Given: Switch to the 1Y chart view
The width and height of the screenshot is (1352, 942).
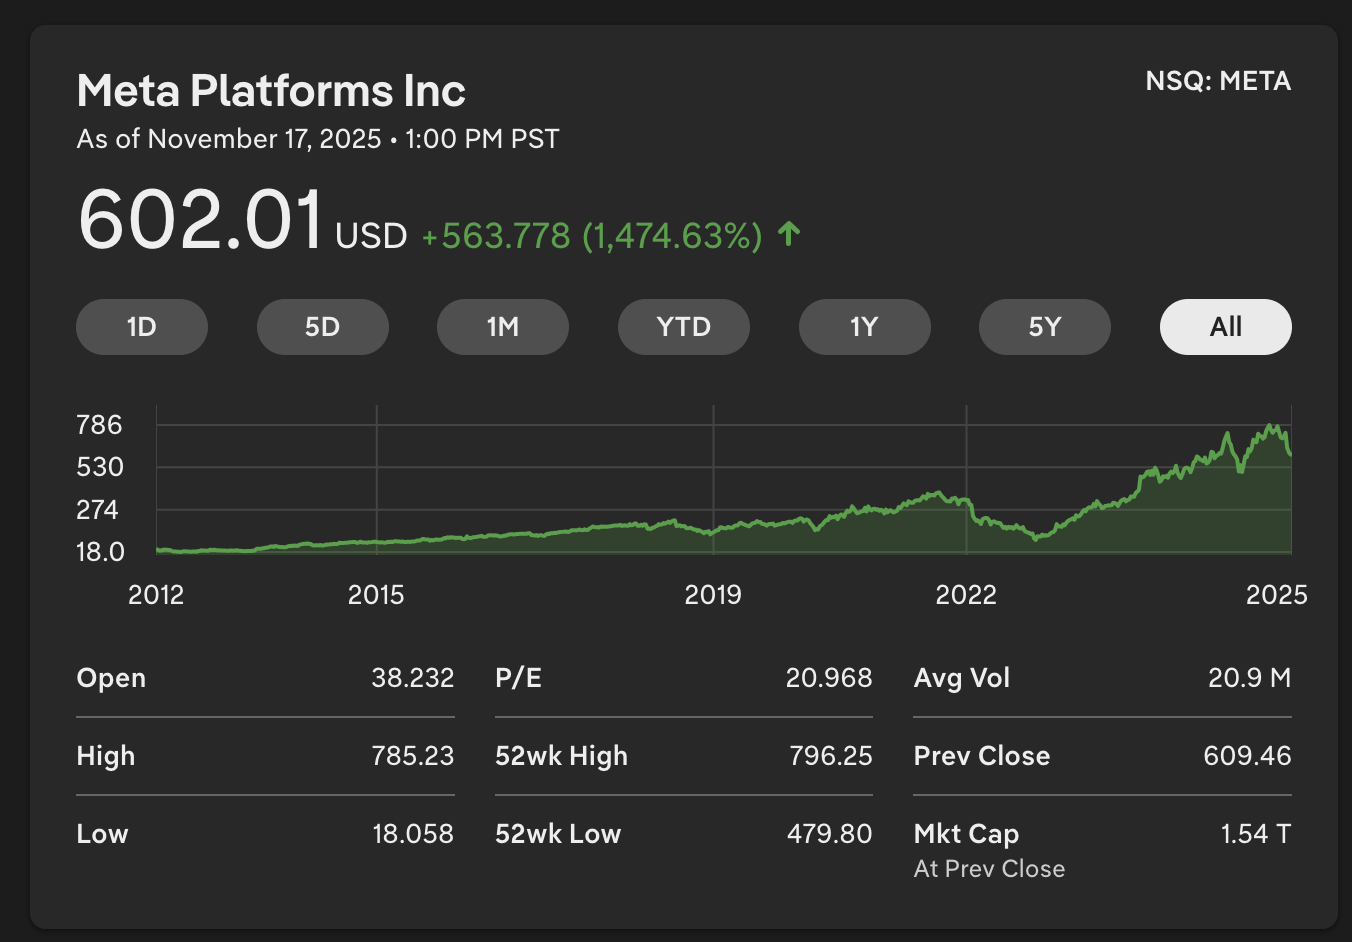Looking at the screenshot, I should tap(864, 327).
